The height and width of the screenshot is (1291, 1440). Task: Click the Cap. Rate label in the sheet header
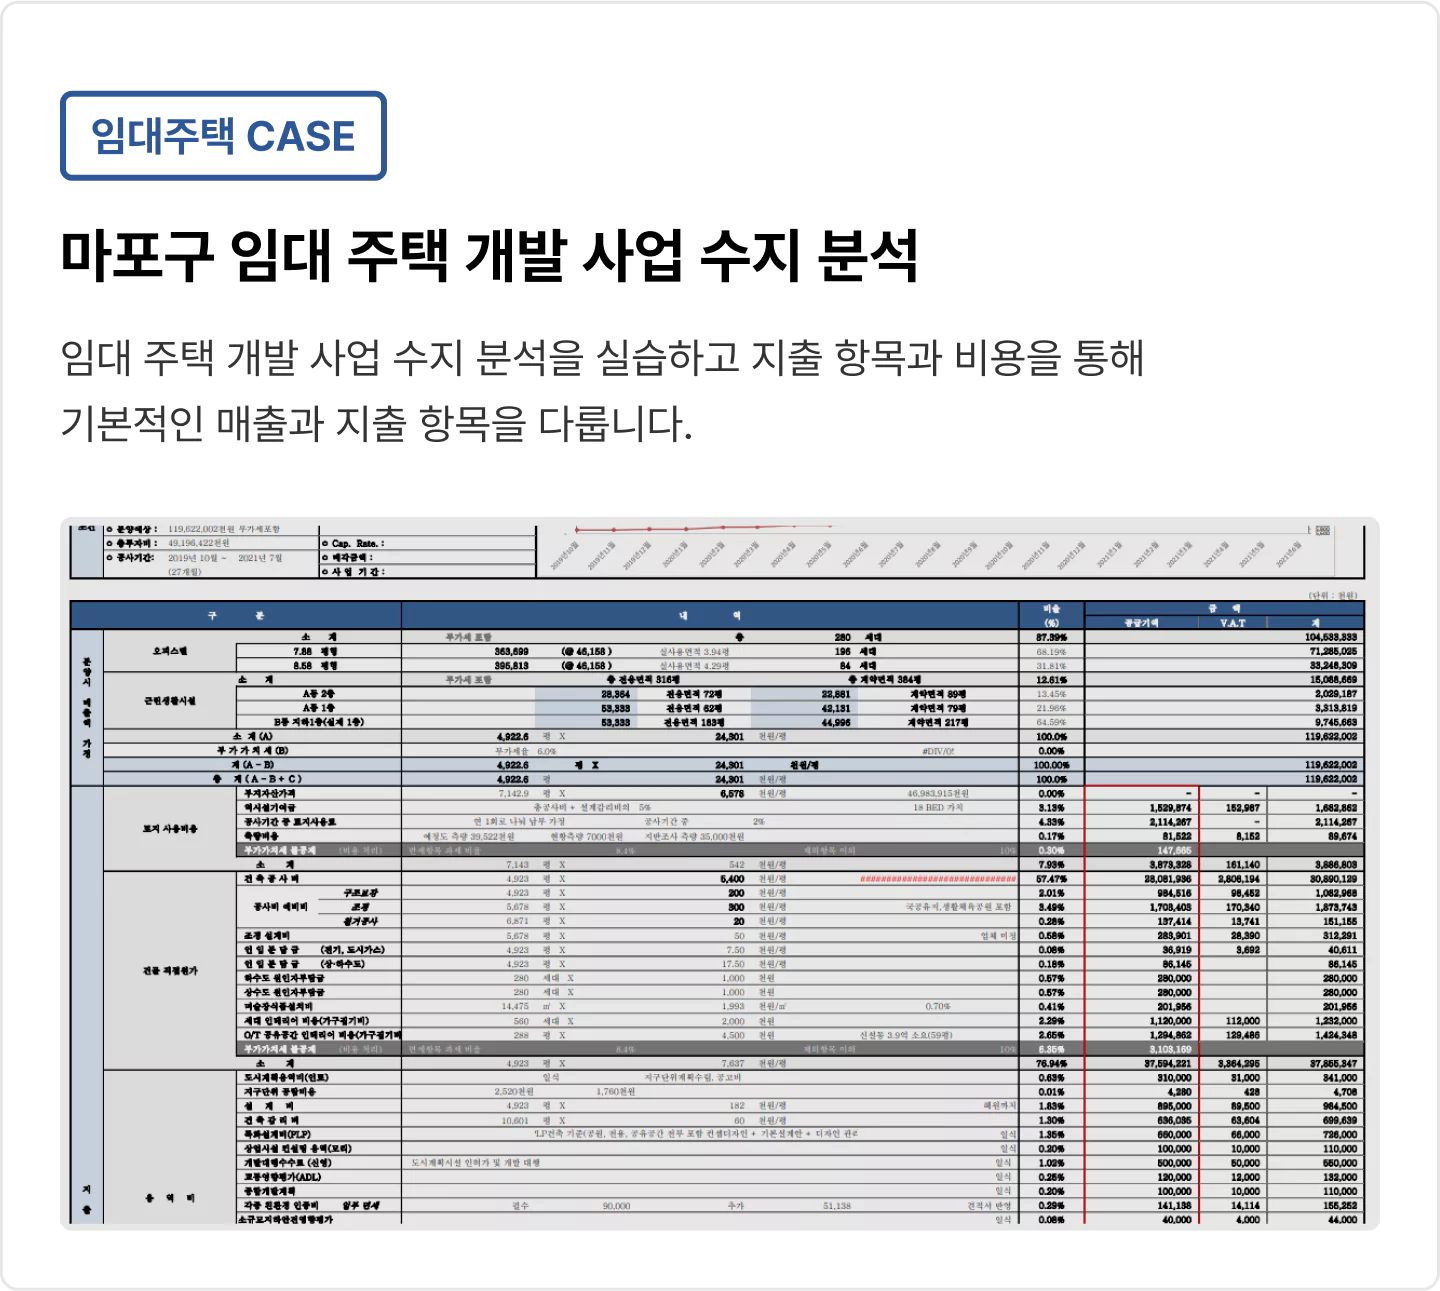coord(357,543)
